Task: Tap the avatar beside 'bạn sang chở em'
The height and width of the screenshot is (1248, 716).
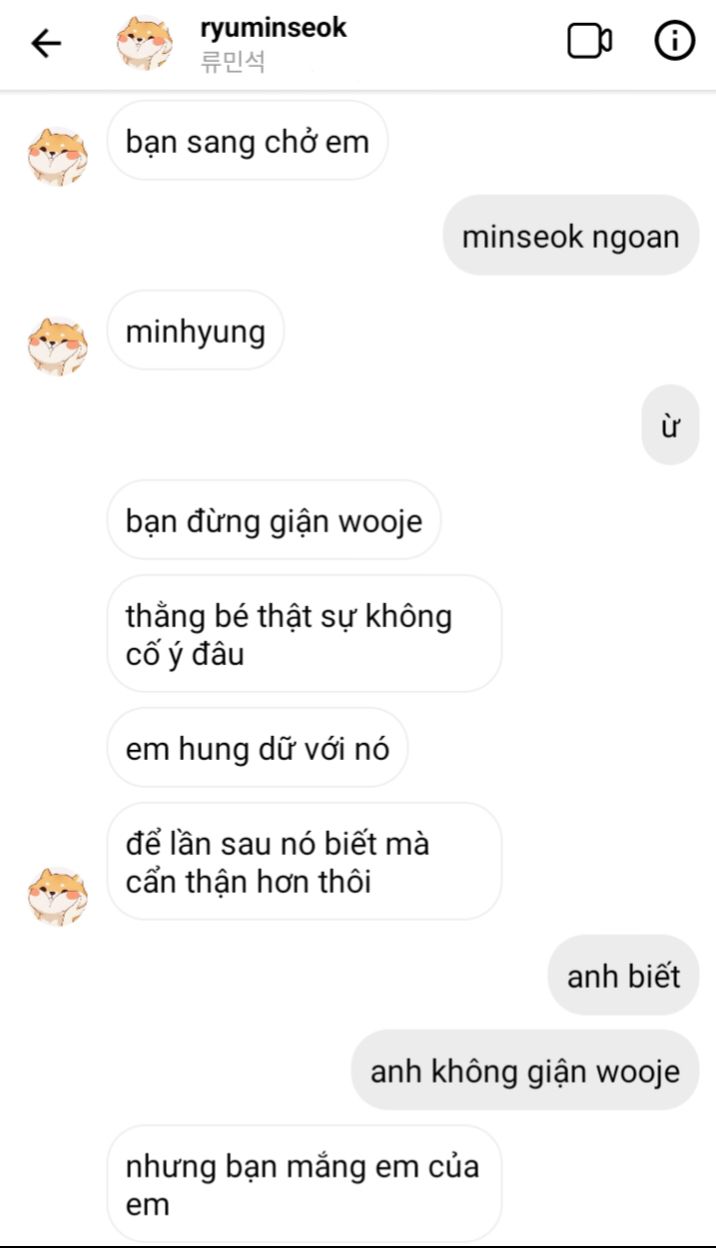Action: (x=57, y=156)
